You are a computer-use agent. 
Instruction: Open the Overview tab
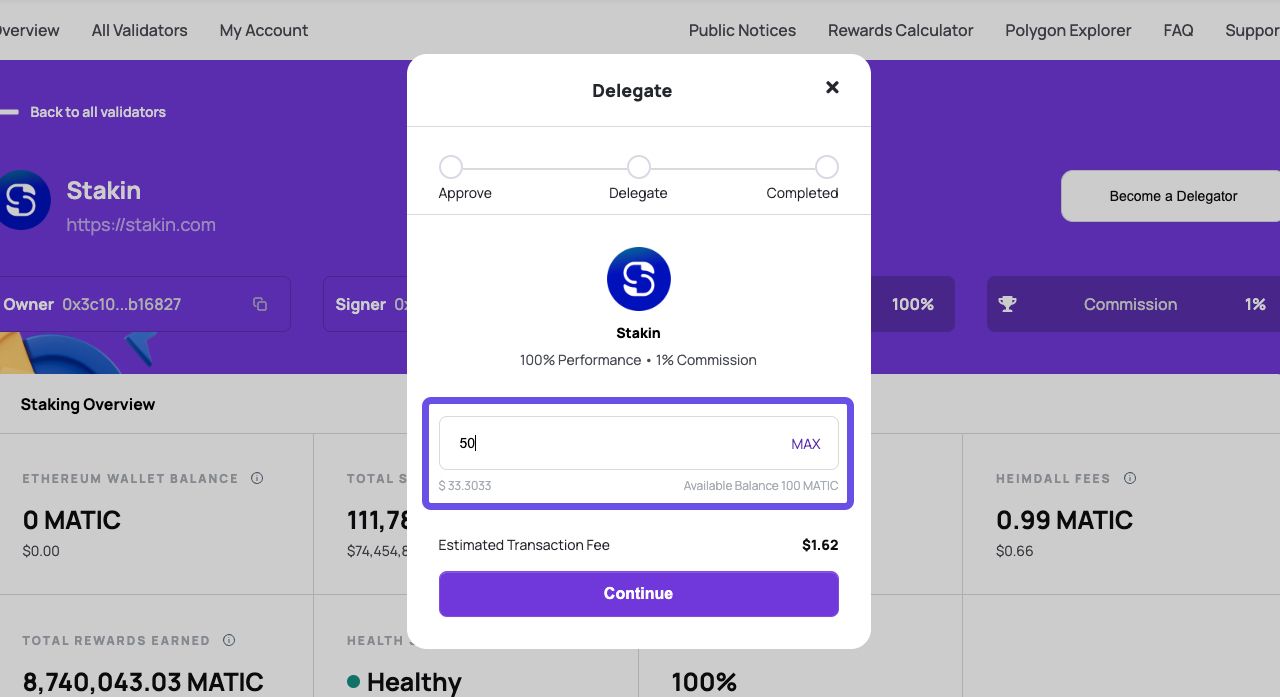coord(29,30)
